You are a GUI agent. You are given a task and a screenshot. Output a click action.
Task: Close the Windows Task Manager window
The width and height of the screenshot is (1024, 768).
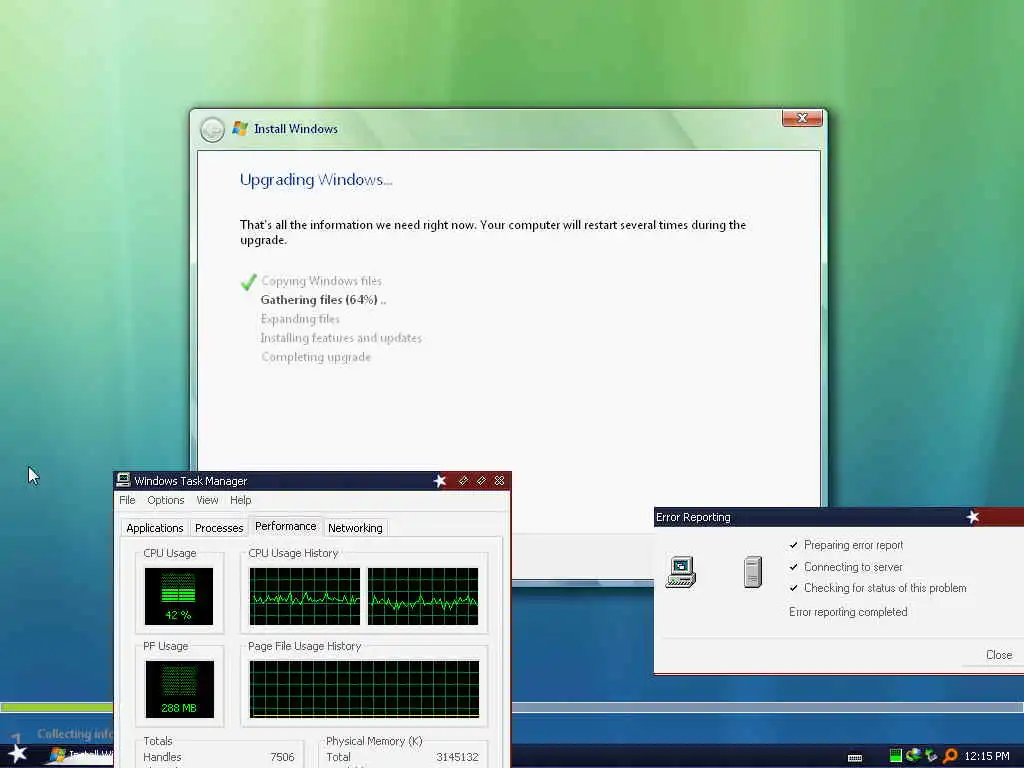[x=500, y=481]
